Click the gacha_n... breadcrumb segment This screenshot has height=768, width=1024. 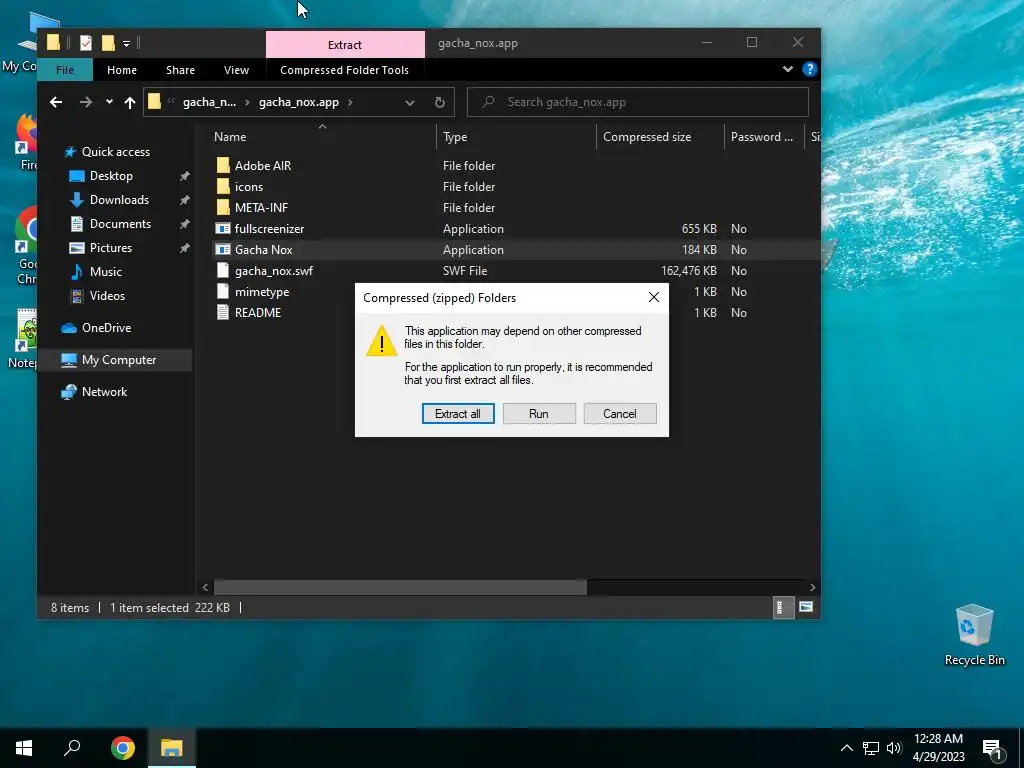pos(209,102)
